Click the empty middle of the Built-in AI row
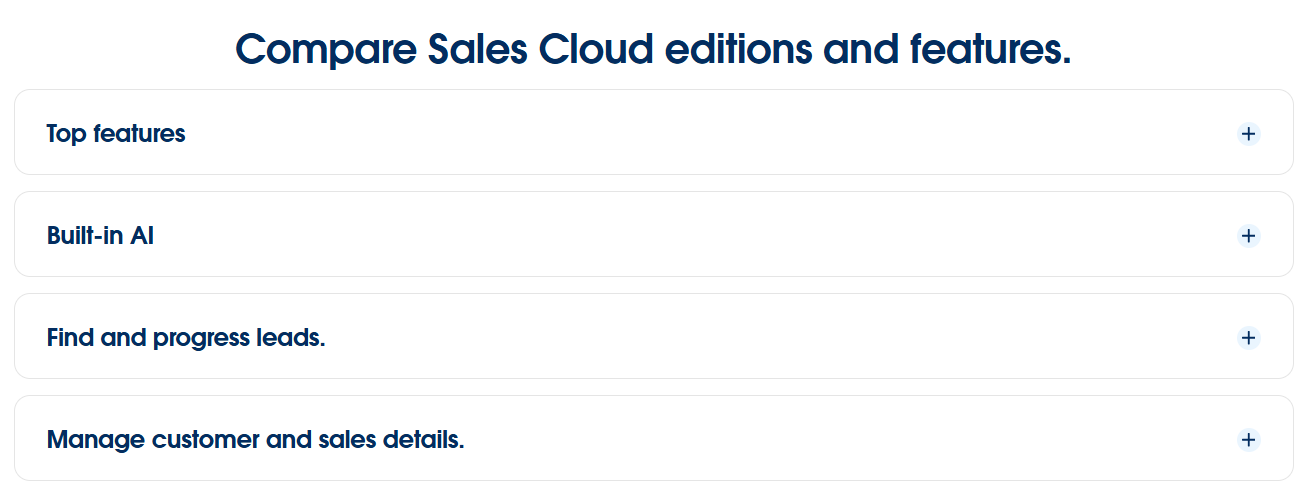This screenshot has height=486, width=1306. pos(700,236)
